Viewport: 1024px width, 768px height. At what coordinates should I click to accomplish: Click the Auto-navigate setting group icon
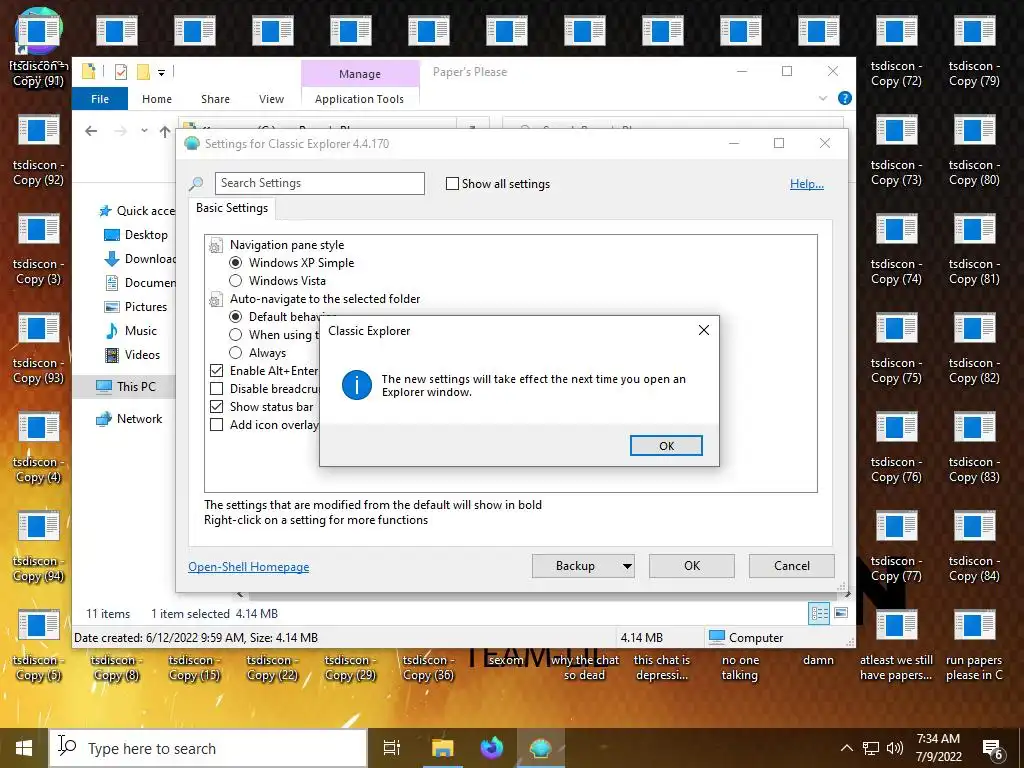click(216, 300)
